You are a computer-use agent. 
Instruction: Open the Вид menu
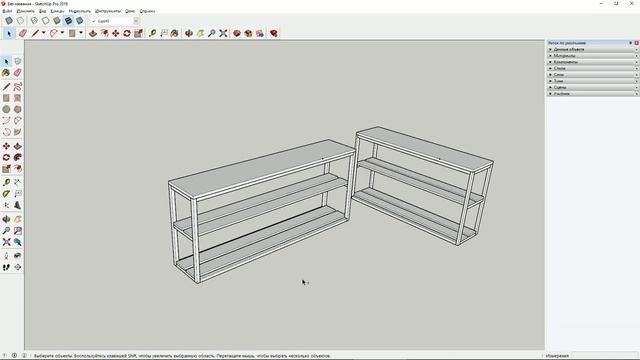coord(42,11)
